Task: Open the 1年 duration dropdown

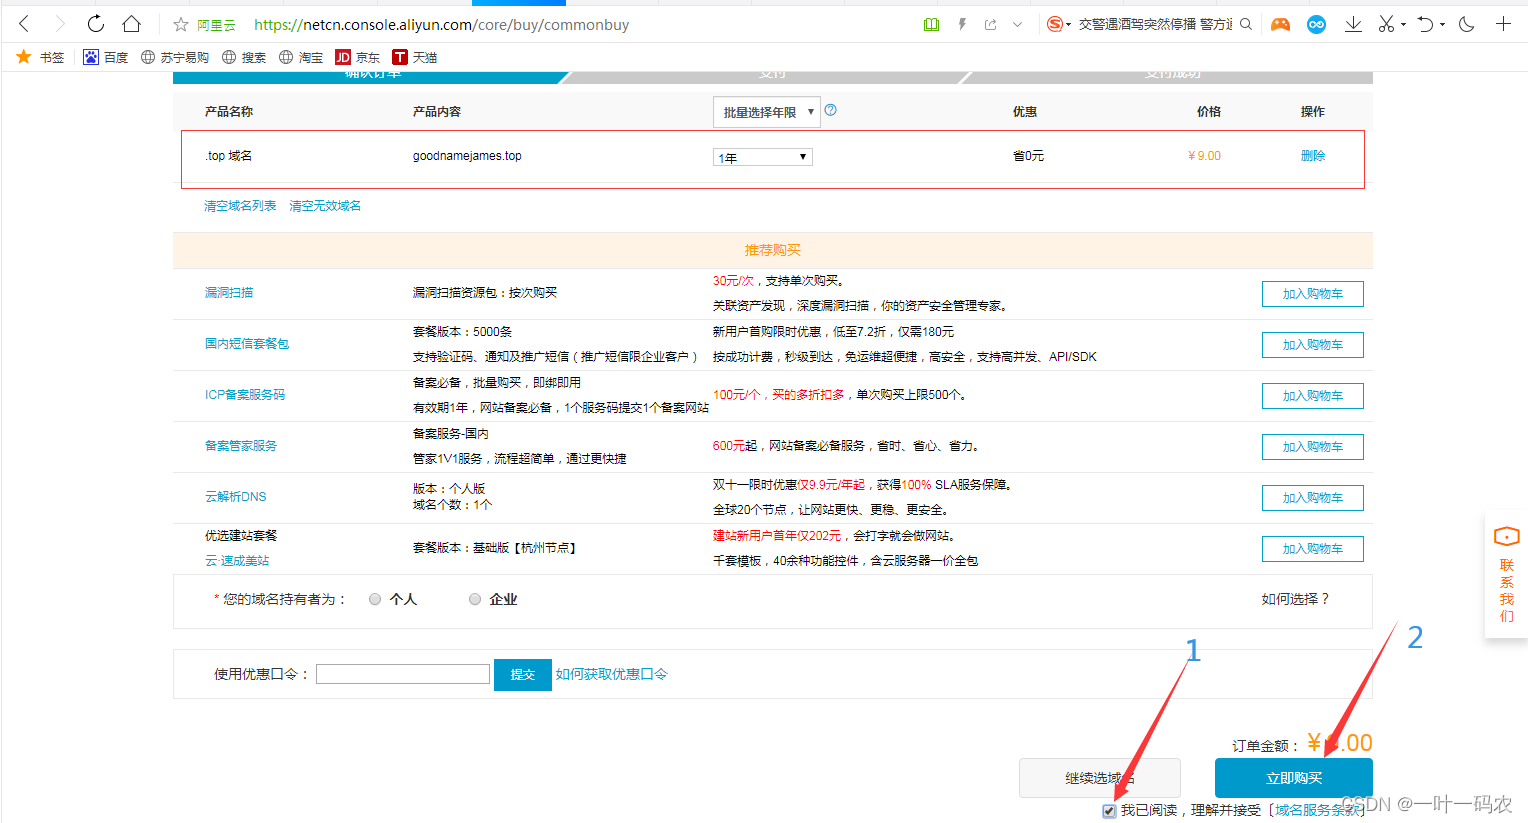Action: pyautogui.click(x=763, y=157)
